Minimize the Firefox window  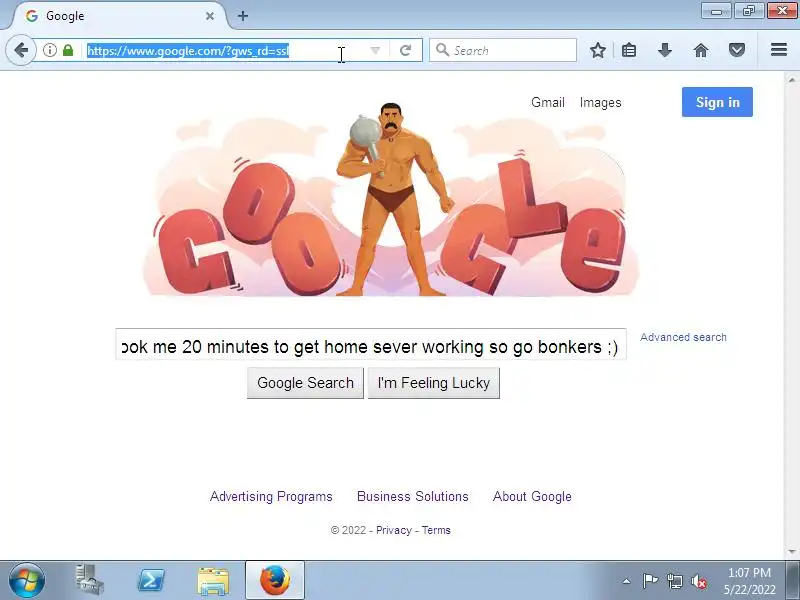click(x=716, y=10)
